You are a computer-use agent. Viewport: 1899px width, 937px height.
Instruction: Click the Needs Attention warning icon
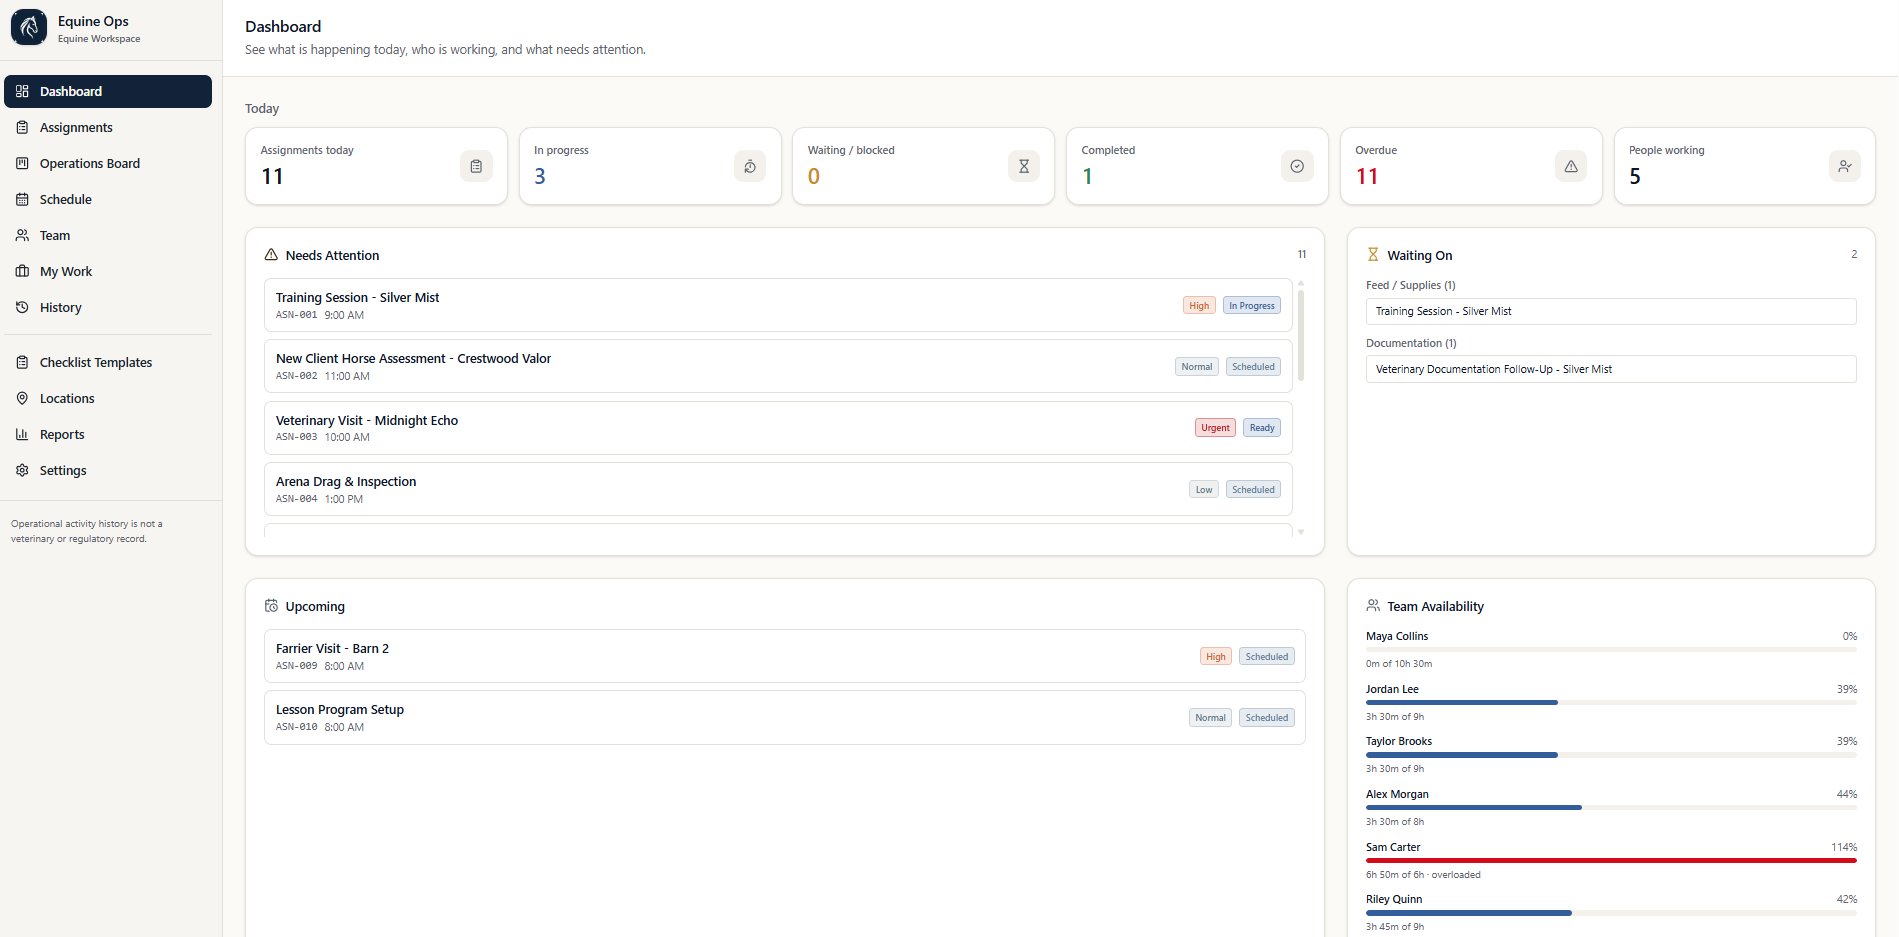(271, 255)
